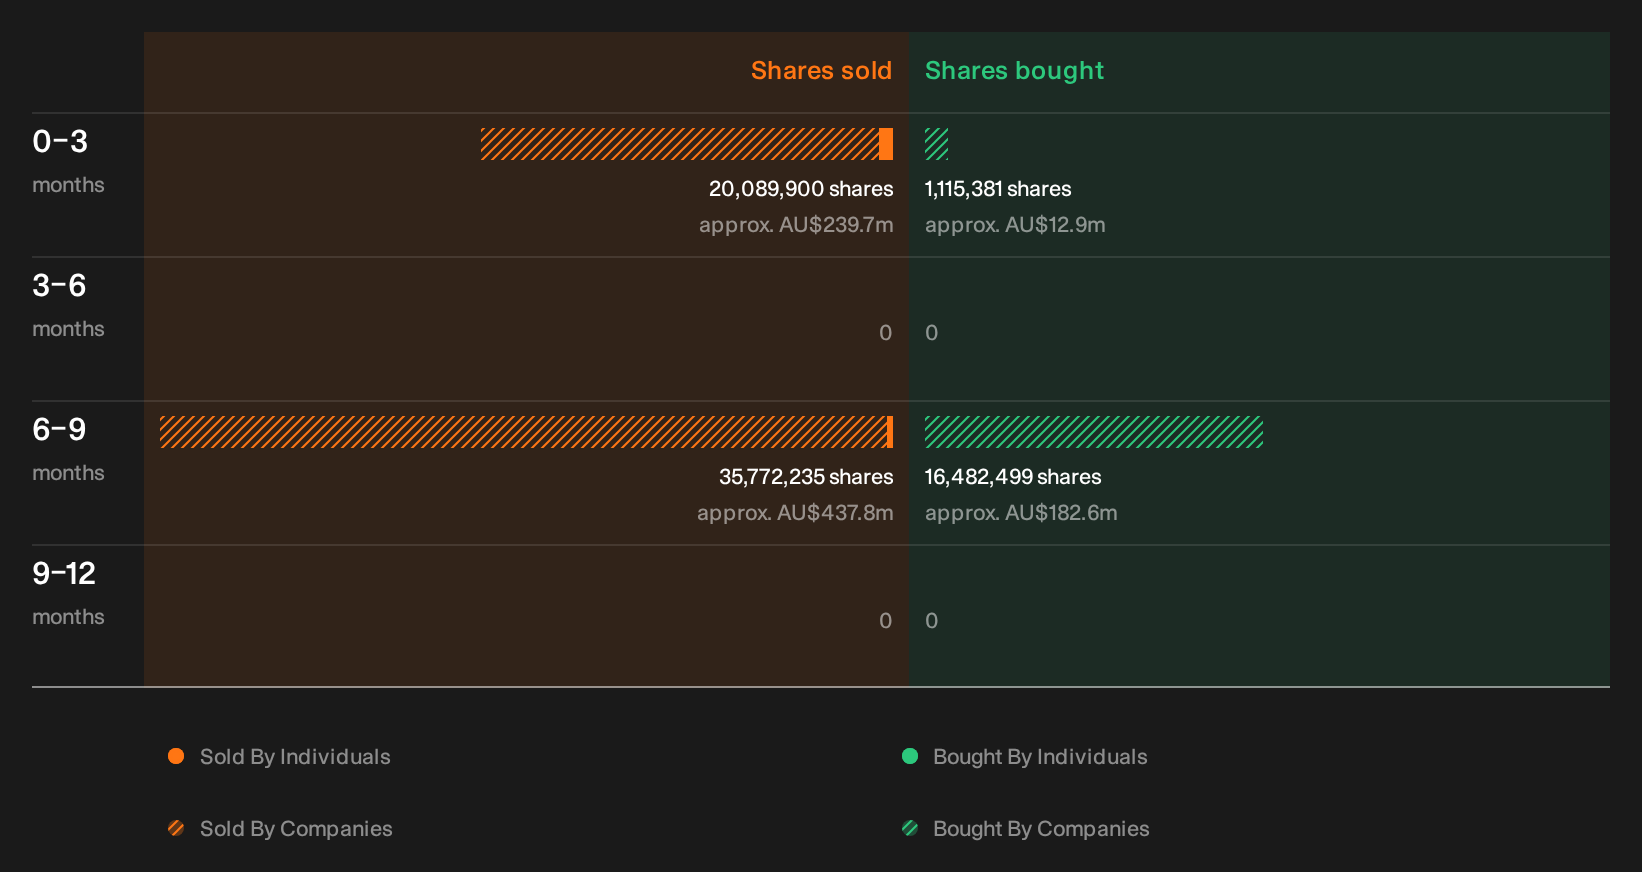Click the 6-9 months striped green bought bar
The width and height of the screenshot is (1642, 872).
click(1094, 432)
